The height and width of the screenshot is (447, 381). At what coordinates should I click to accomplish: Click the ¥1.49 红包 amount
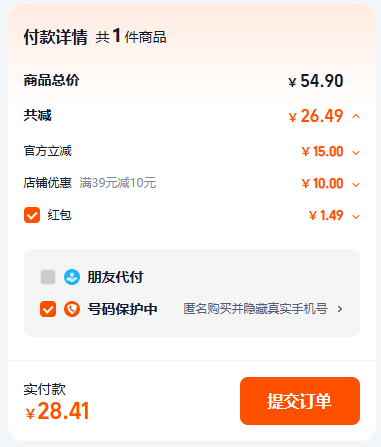[x=326, y=215]
